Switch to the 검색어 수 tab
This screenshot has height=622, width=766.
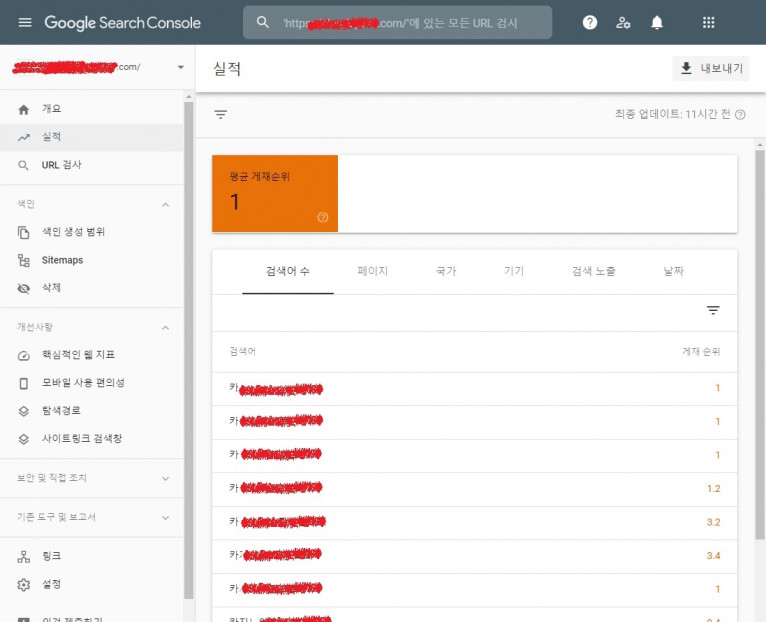[288, 271]
